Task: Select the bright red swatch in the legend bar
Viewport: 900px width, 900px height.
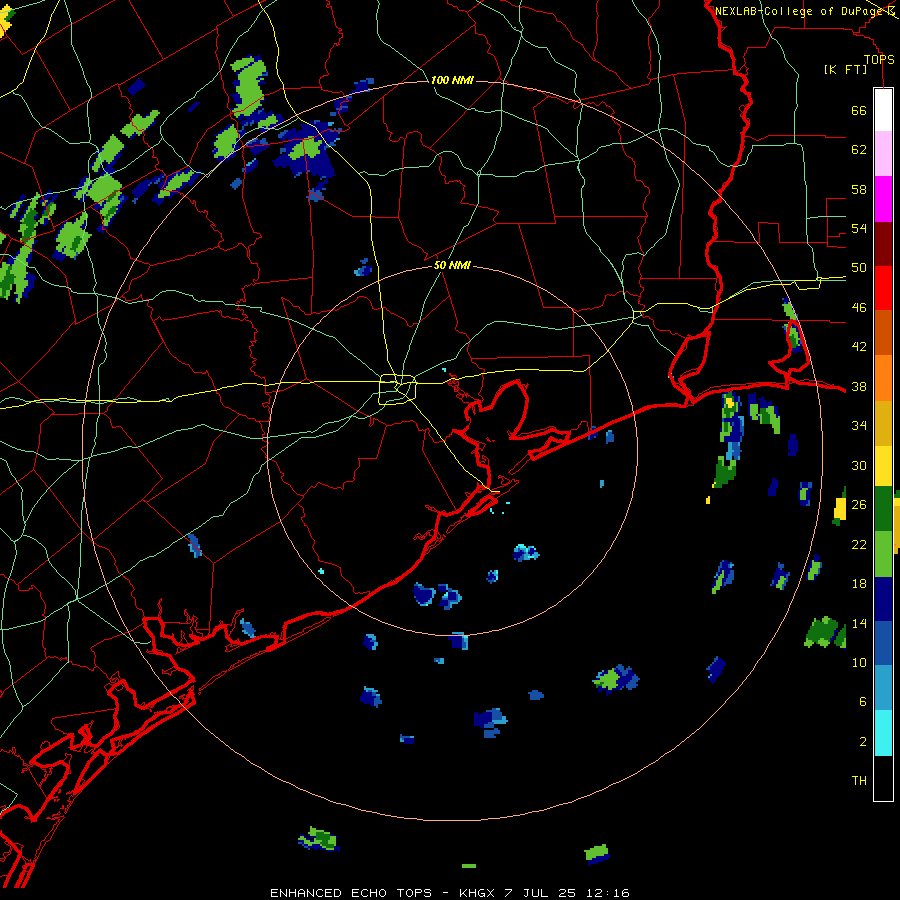Action: click(883, 288)
